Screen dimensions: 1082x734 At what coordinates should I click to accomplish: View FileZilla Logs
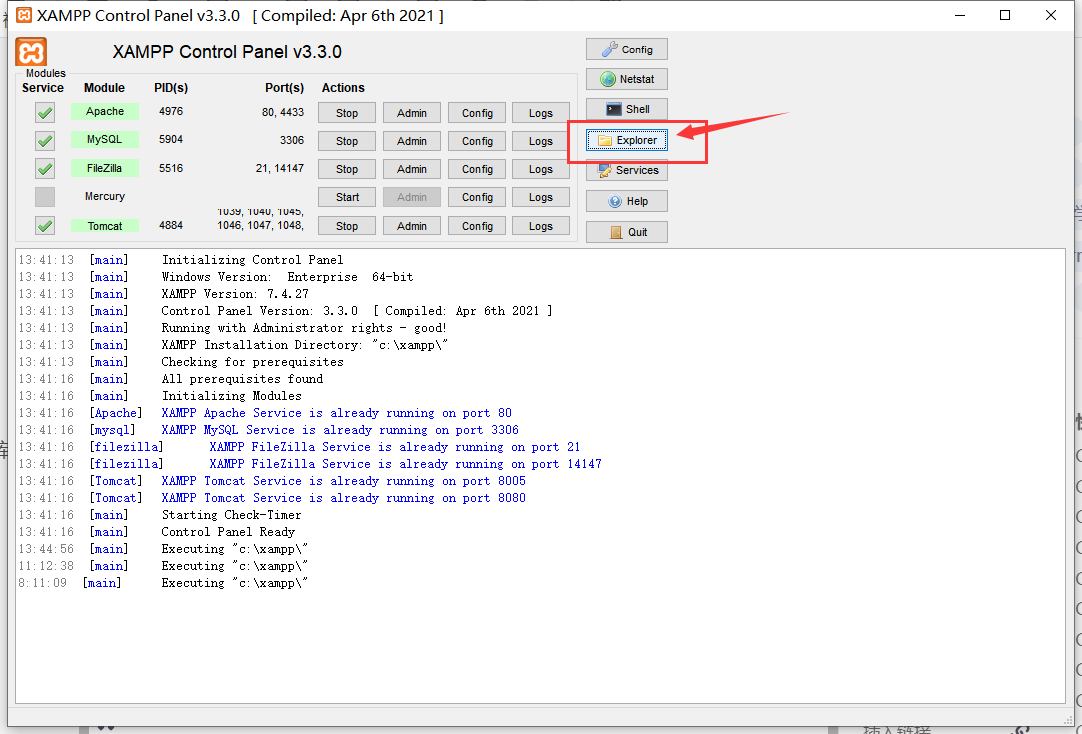pos(541,169)
